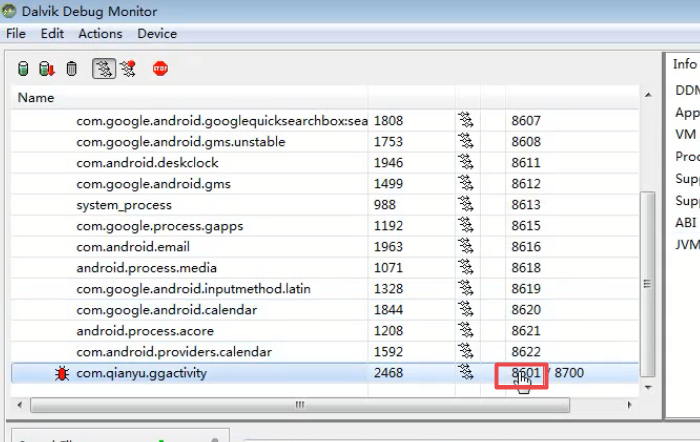Click thread icon in the android.process.acore row
The image size is (700, 442).
[466, 330]
